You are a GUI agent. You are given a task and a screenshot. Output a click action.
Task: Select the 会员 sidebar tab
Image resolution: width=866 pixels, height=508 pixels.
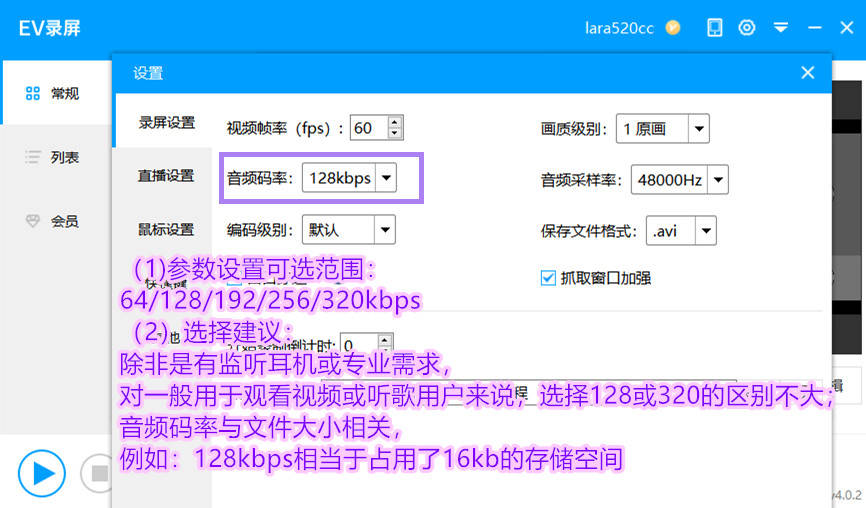(x=57, y=221)
